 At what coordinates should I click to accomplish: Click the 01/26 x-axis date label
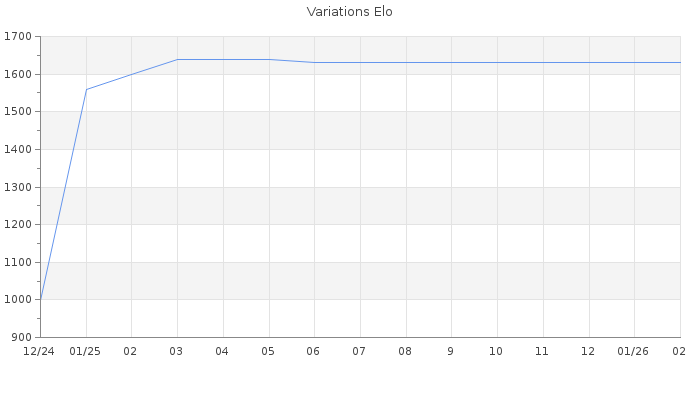[634, 352]
